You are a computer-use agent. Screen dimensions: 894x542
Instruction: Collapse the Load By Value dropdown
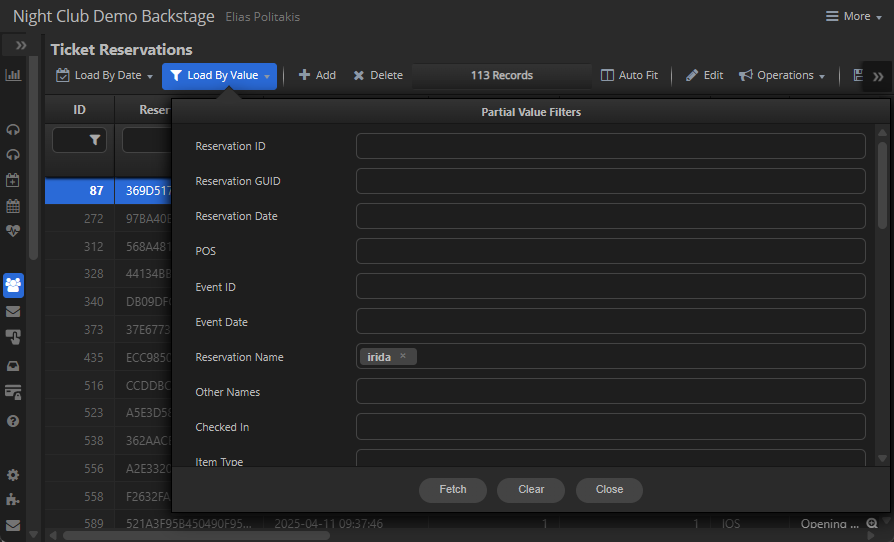point(219,76)
